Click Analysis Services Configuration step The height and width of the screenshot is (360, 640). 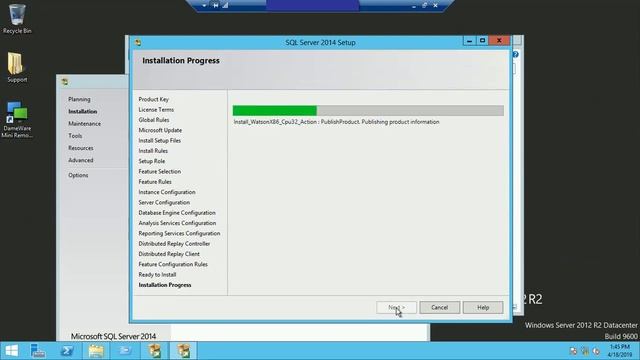(x=177, y=223)
